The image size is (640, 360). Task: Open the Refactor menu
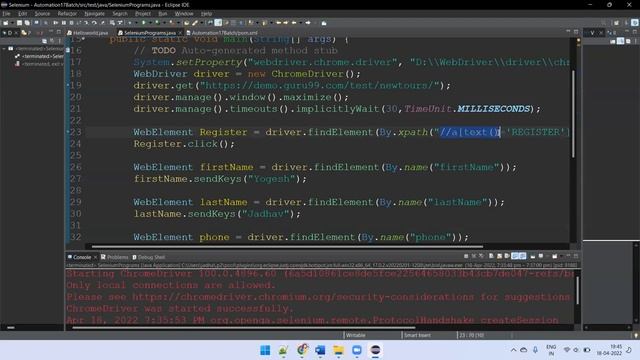[x=67, y=13]
